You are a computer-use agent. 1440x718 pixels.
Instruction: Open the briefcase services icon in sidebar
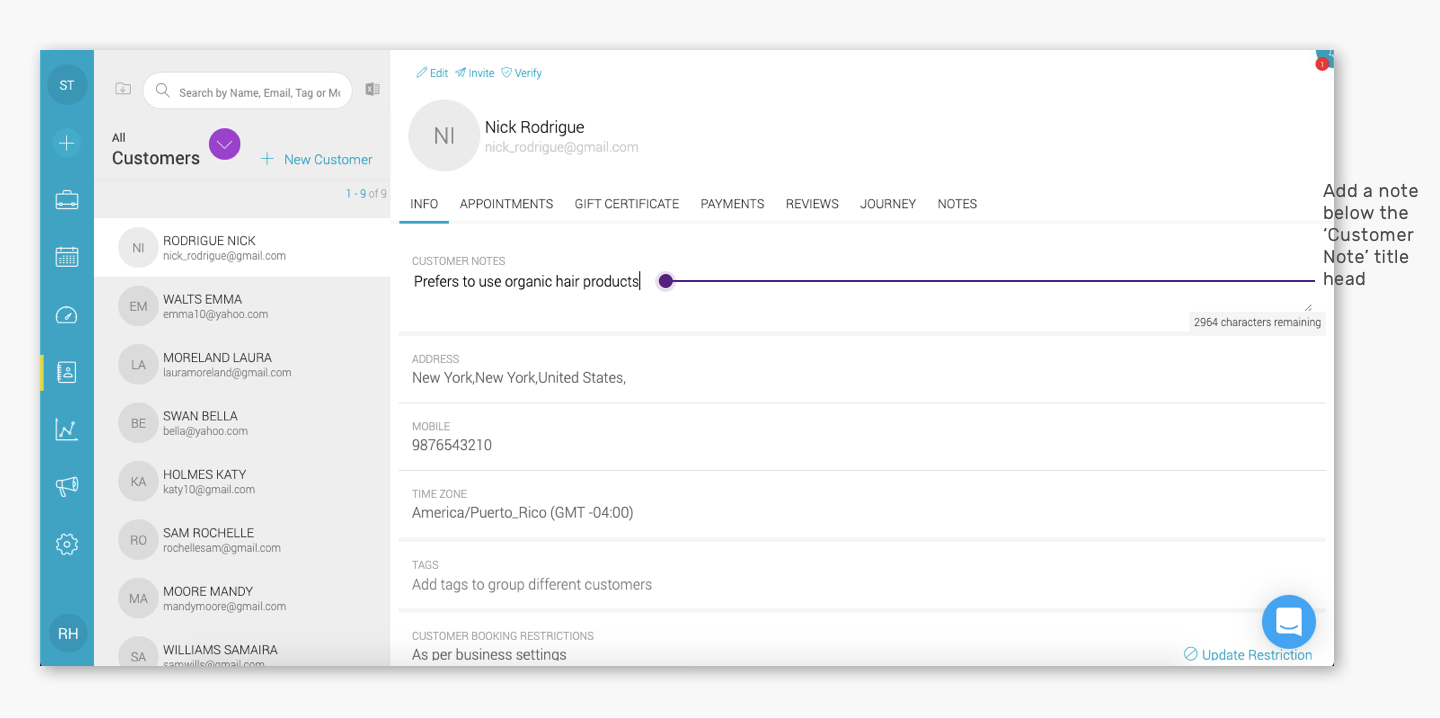67,200
